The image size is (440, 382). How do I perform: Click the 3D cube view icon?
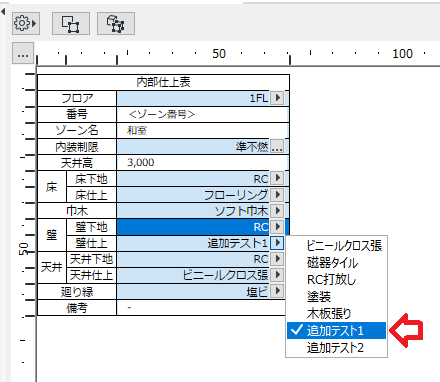pyautogui.click(x=116, y=23)
